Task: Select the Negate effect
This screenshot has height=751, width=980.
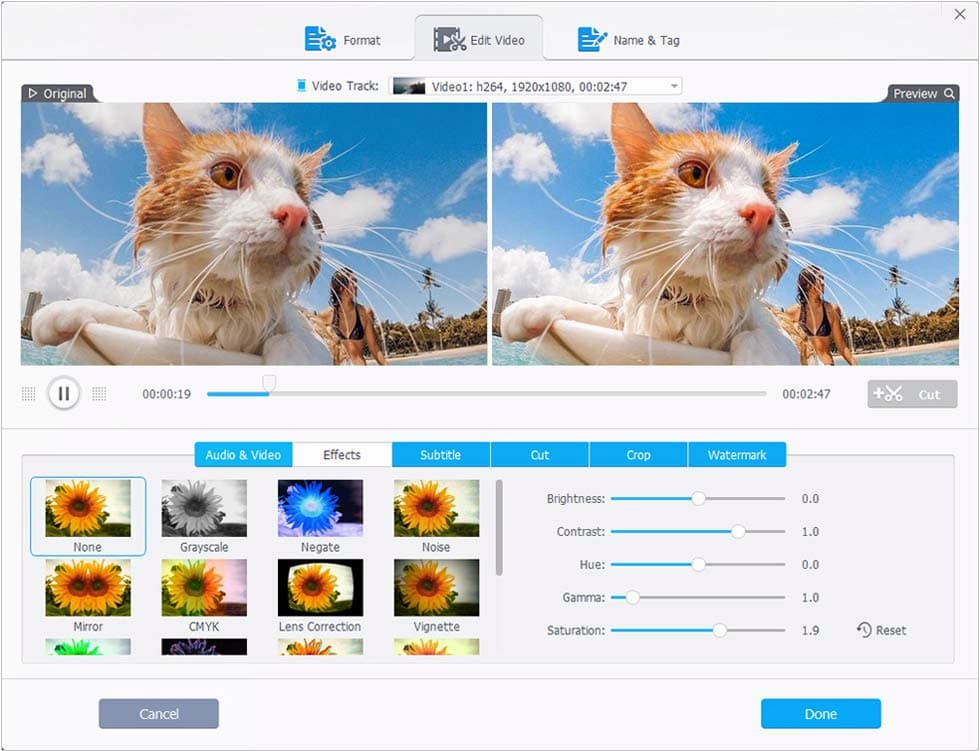Action: pos(320,509)
